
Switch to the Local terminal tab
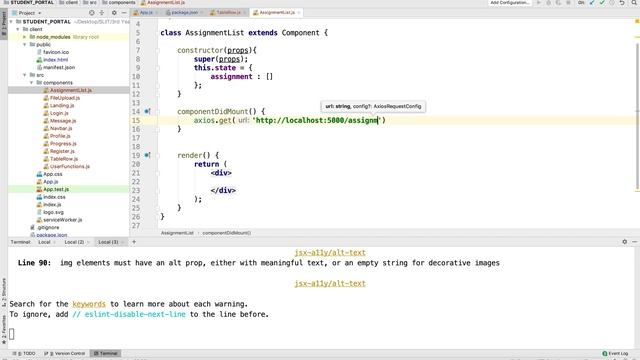[x=44, y=242]
